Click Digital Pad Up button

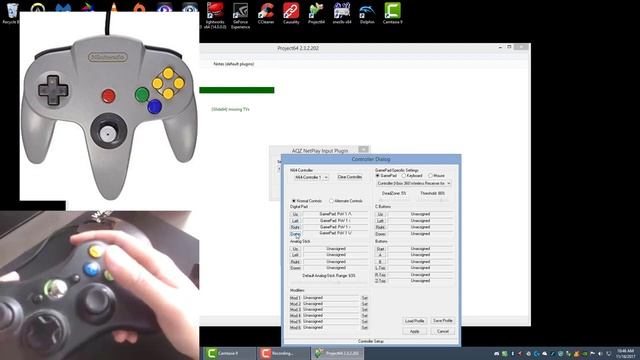click(x=296, y=214)
